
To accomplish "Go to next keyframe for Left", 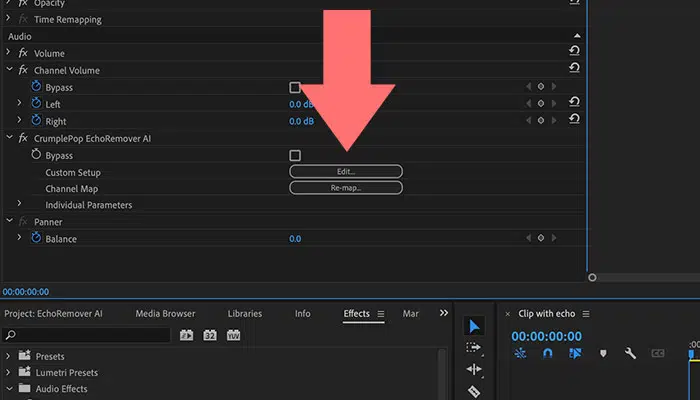I will pyautogui.click(x=554, y=104).
